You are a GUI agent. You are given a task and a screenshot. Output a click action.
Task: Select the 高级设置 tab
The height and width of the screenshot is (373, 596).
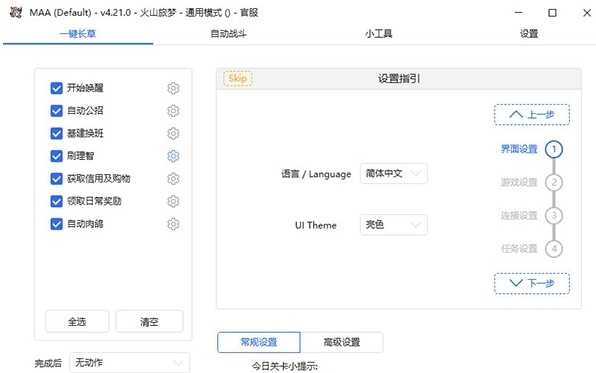click(342, 342)
